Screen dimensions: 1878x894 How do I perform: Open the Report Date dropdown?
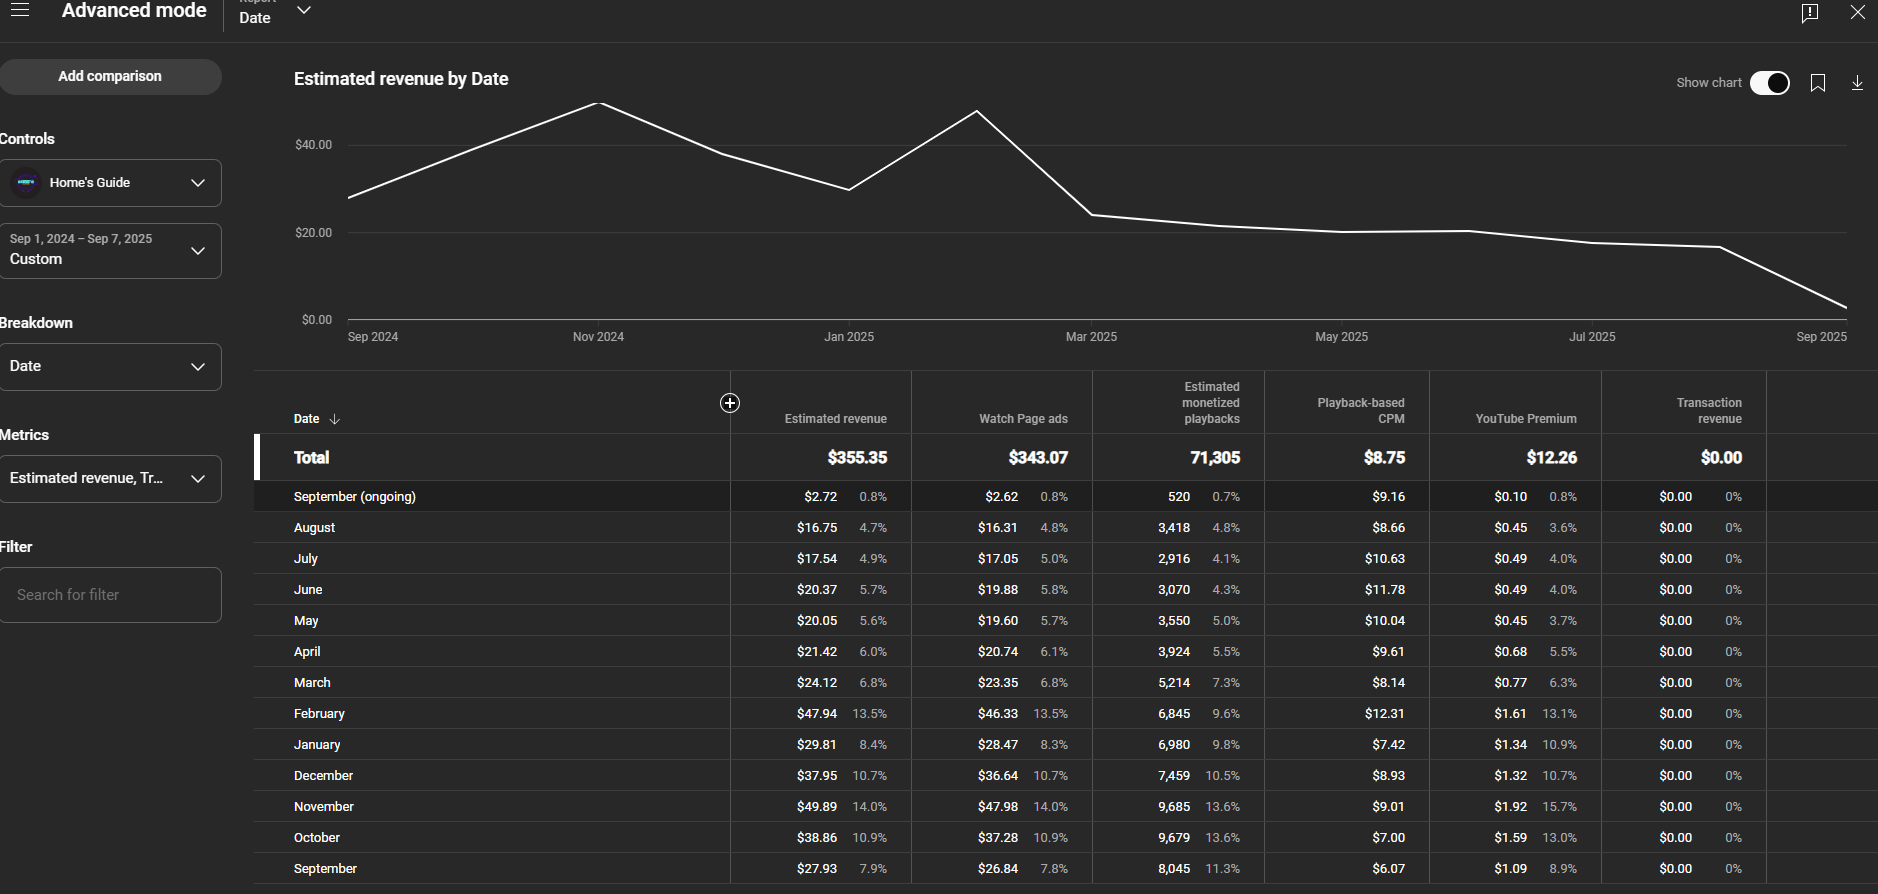(275, 12)
